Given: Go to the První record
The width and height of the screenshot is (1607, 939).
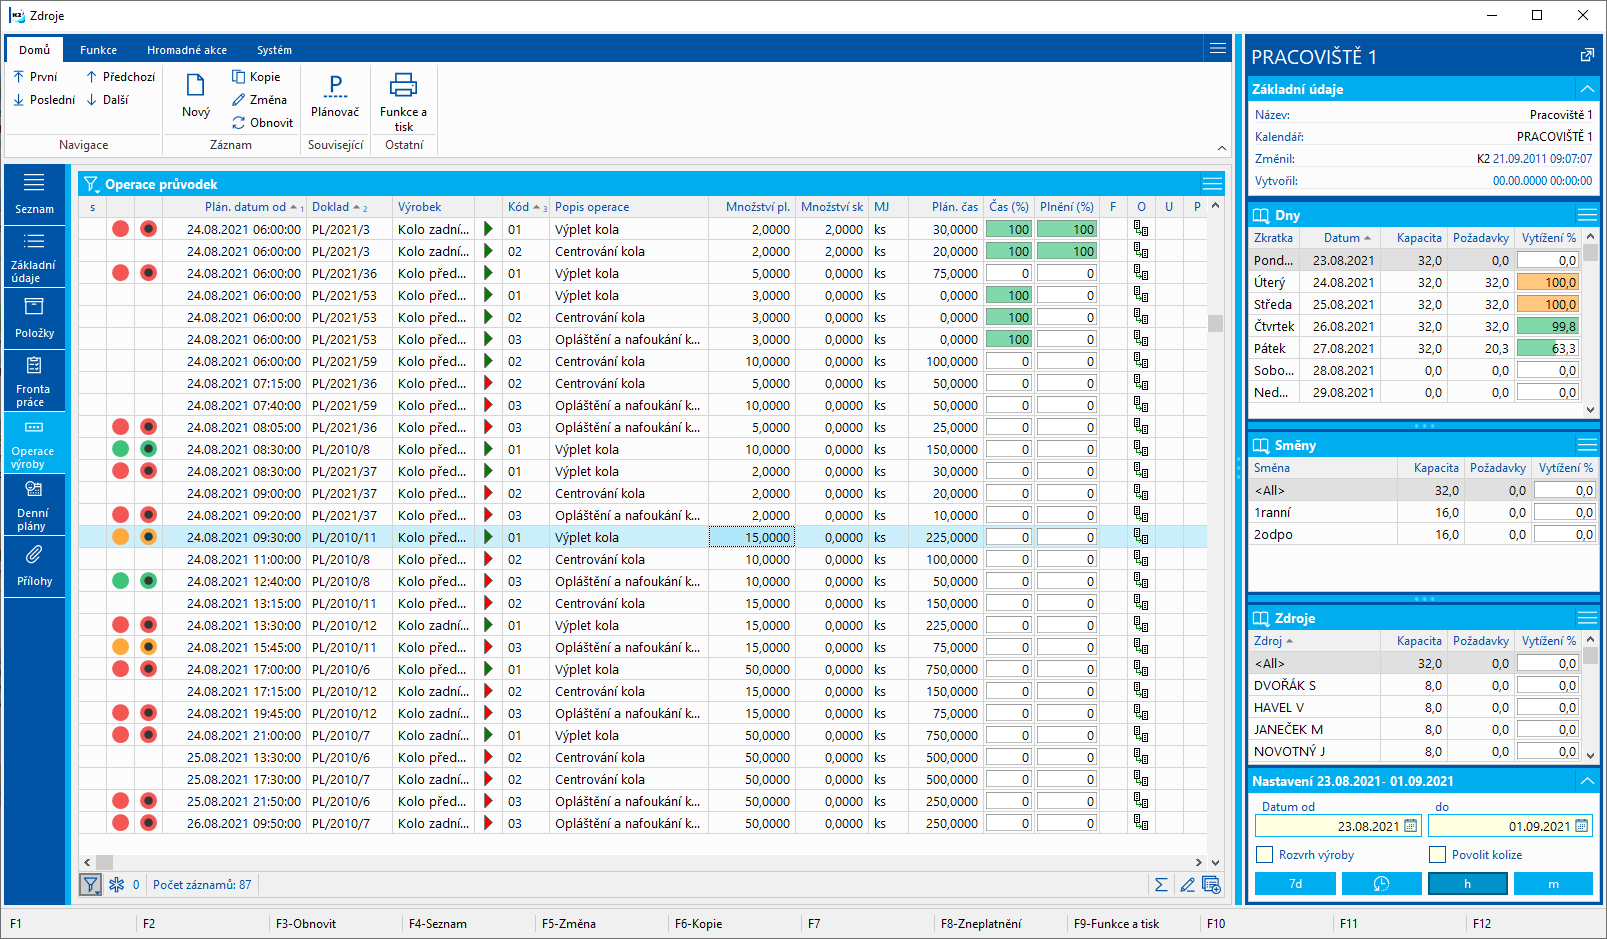Looking at the screenshot, I should 36,77.
